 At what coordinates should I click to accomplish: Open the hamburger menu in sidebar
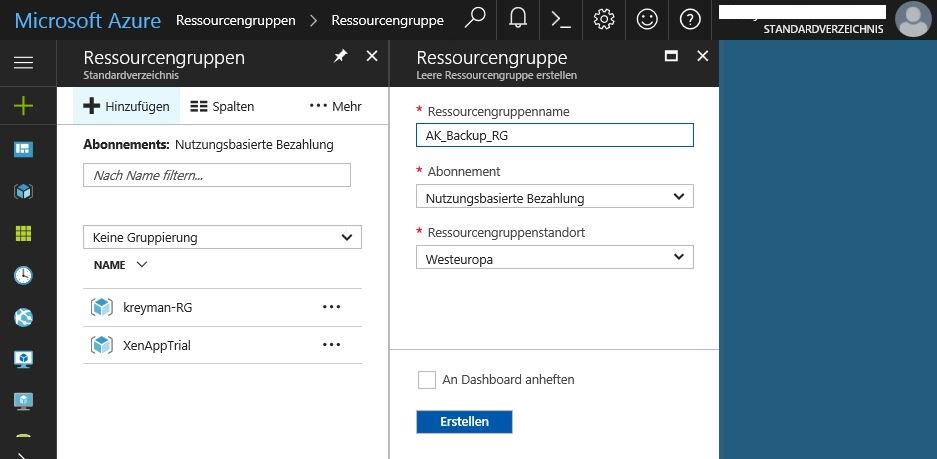[x=23, y=62]
